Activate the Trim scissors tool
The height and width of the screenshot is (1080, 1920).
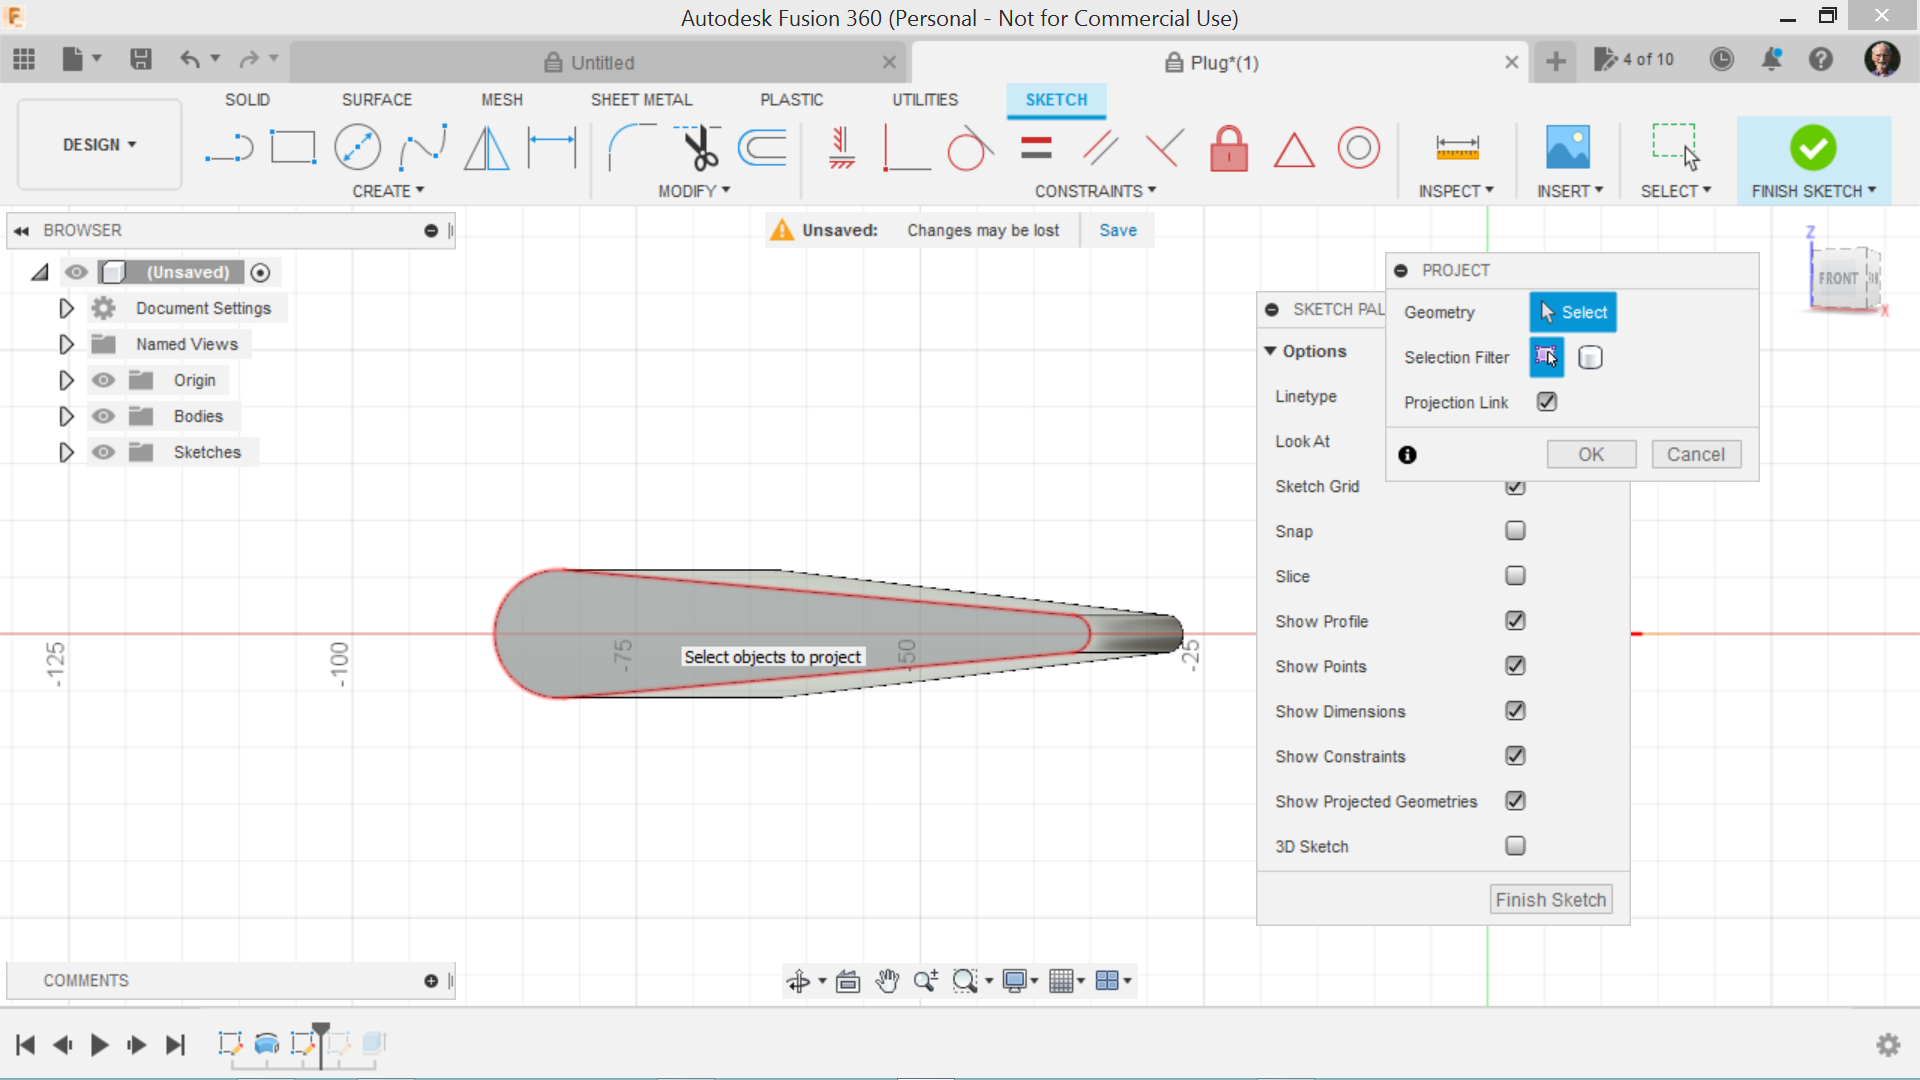699,148
